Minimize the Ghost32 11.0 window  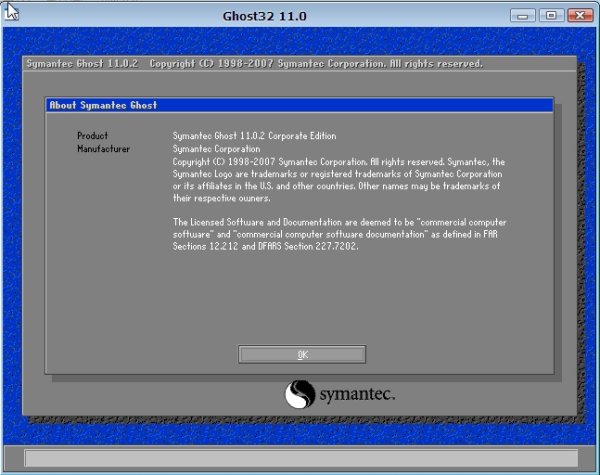tap(523, 16)
